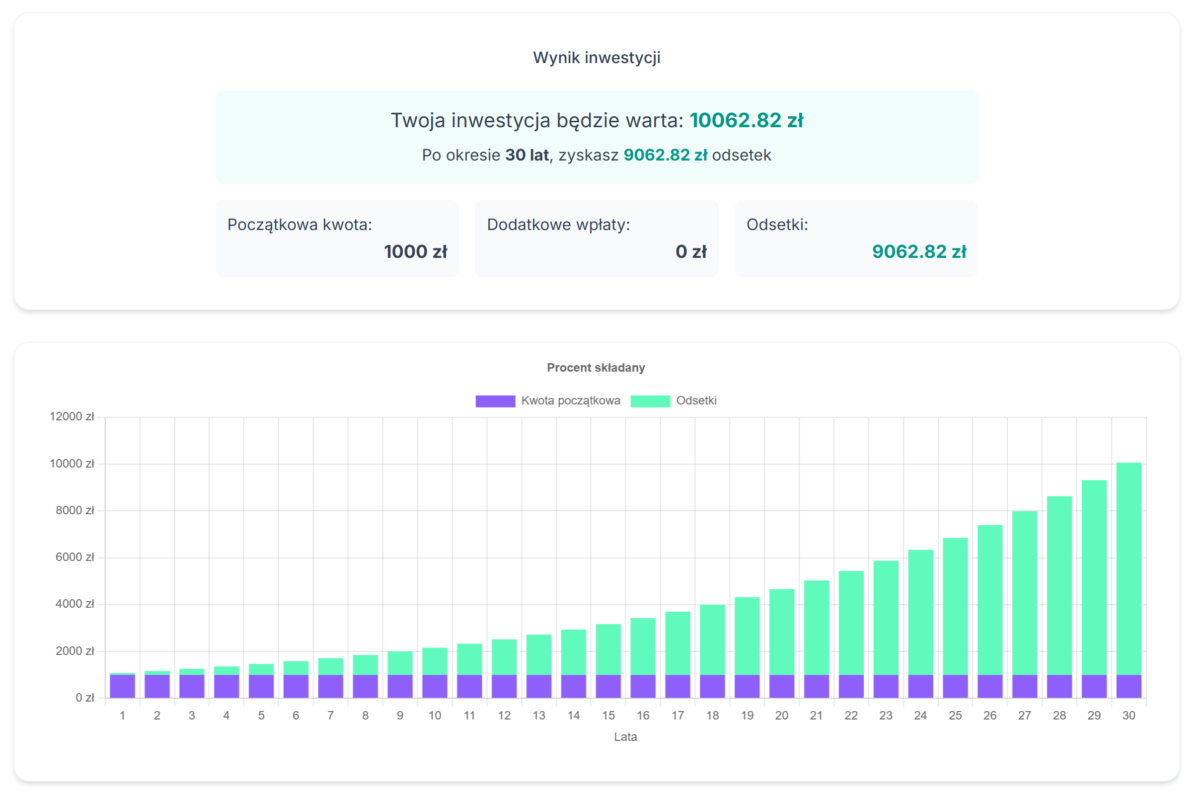Click the Lata axis label
This screenshot has height=800, width=1200.
(x=625, y=737)
